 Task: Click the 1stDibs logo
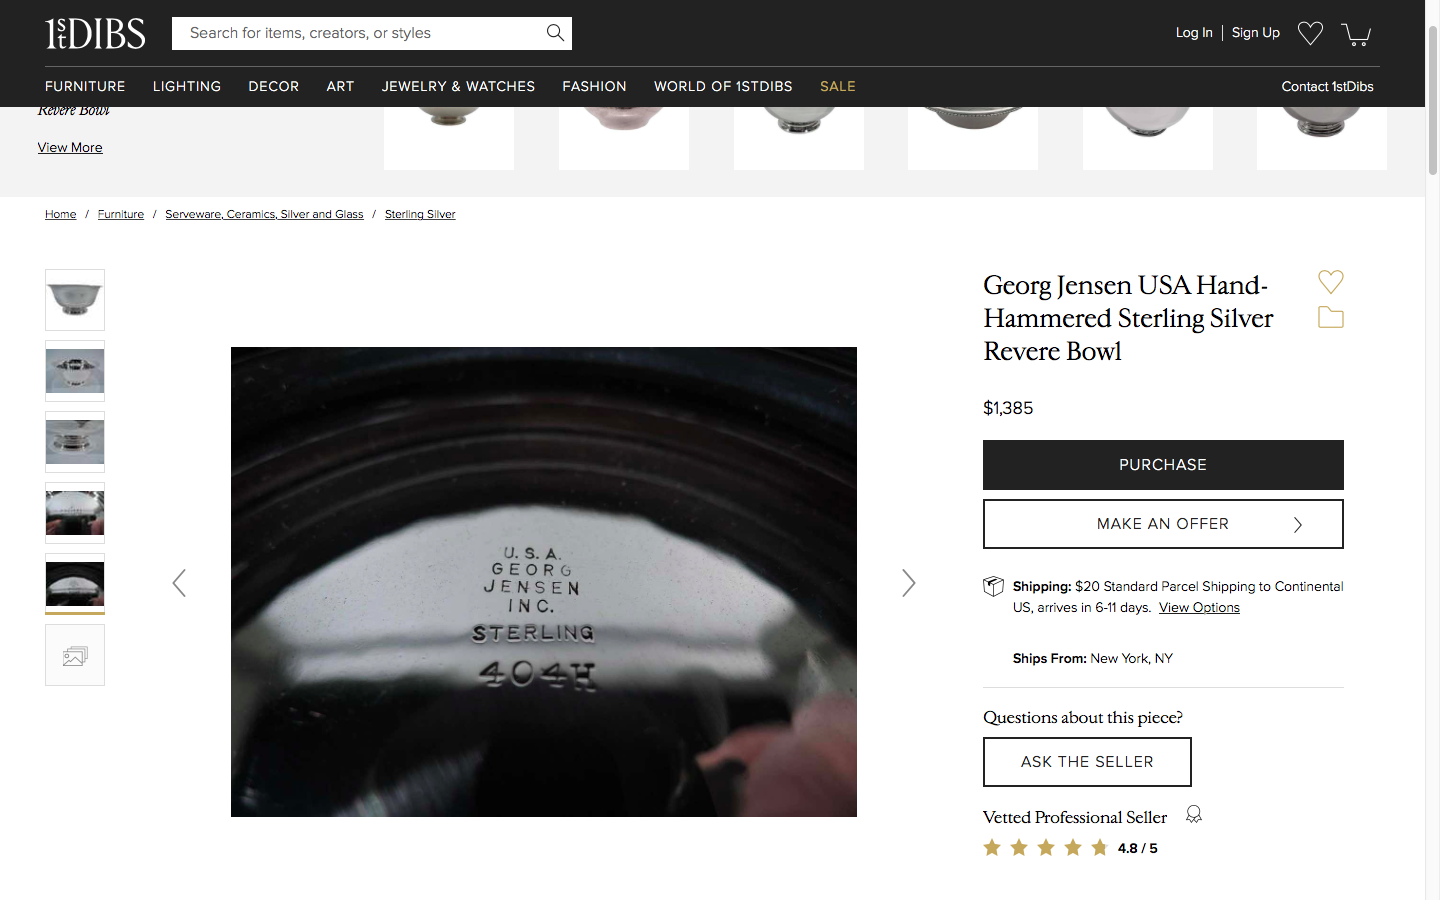tap(95, 33)
